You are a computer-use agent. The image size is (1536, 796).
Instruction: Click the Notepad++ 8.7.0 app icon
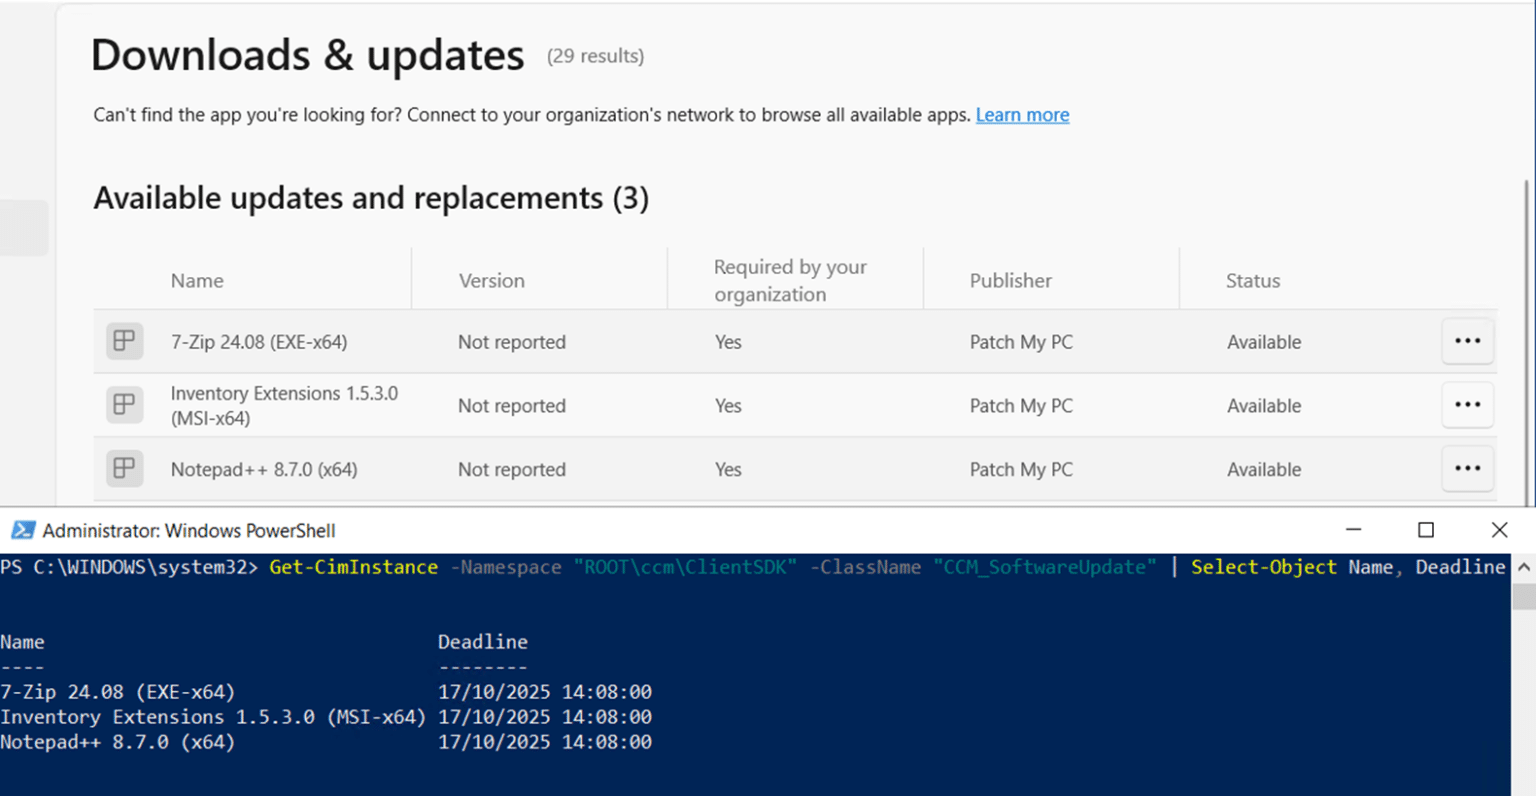pos(124,469)
